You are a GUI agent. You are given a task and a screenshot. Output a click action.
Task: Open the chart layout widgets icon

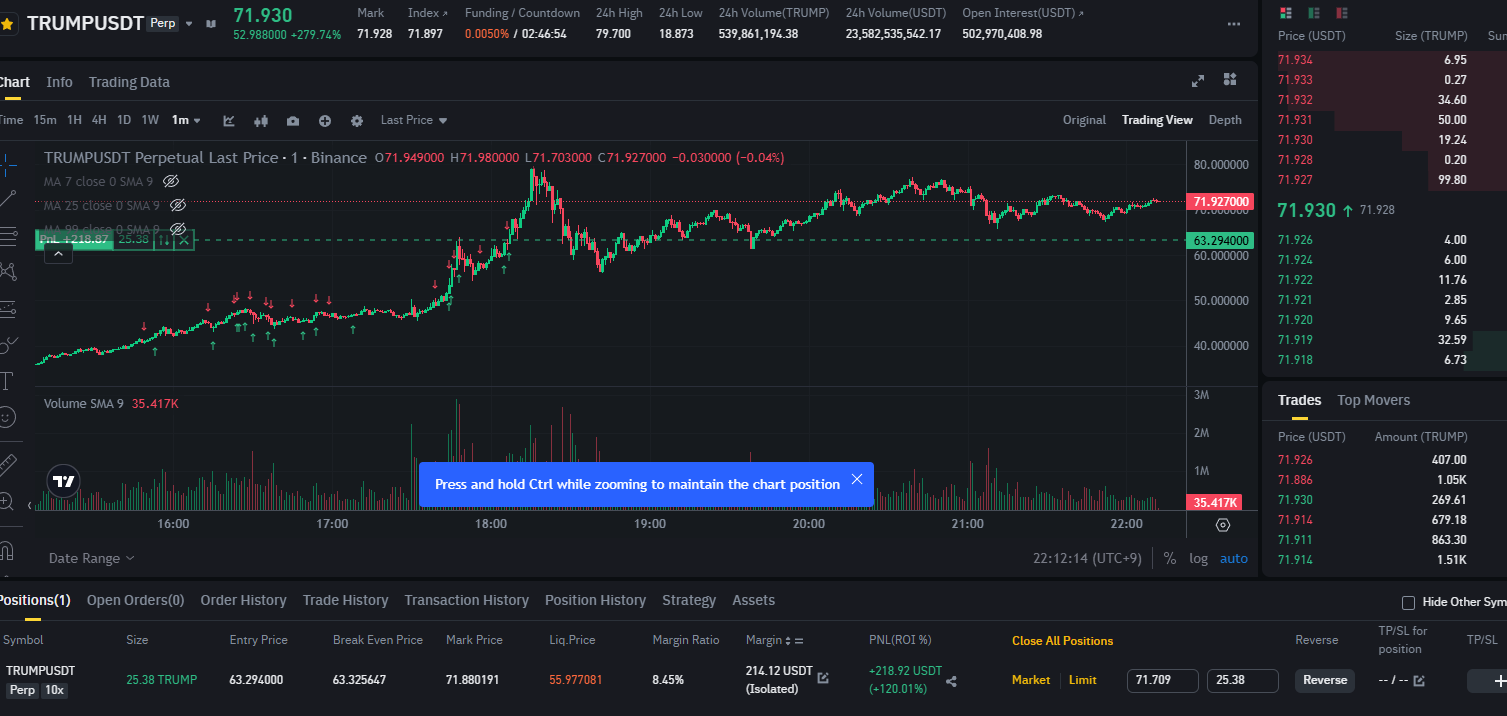(1230, 80)
